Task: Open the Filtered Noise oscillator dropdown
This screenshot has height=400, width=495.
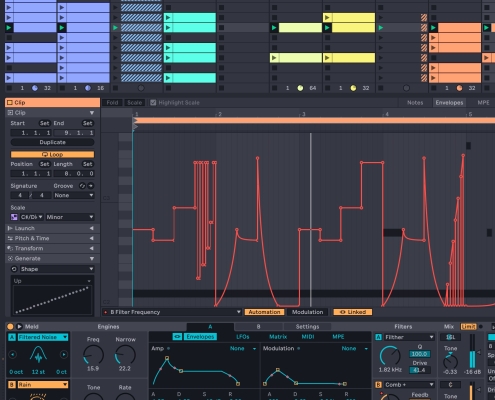Action: [43, 337]
